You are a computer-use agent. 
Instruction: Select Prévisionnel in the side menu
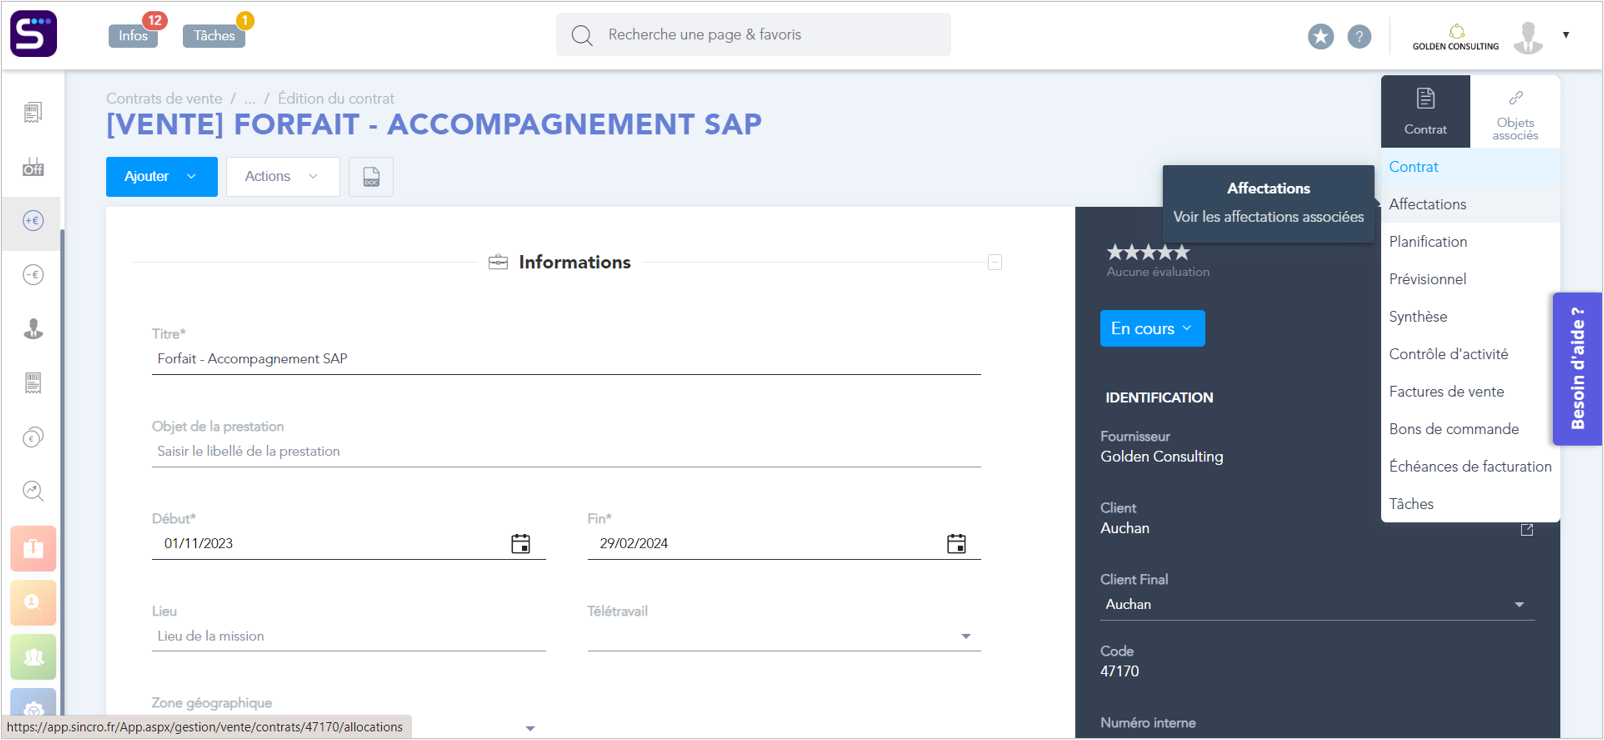pos(1470,279)
